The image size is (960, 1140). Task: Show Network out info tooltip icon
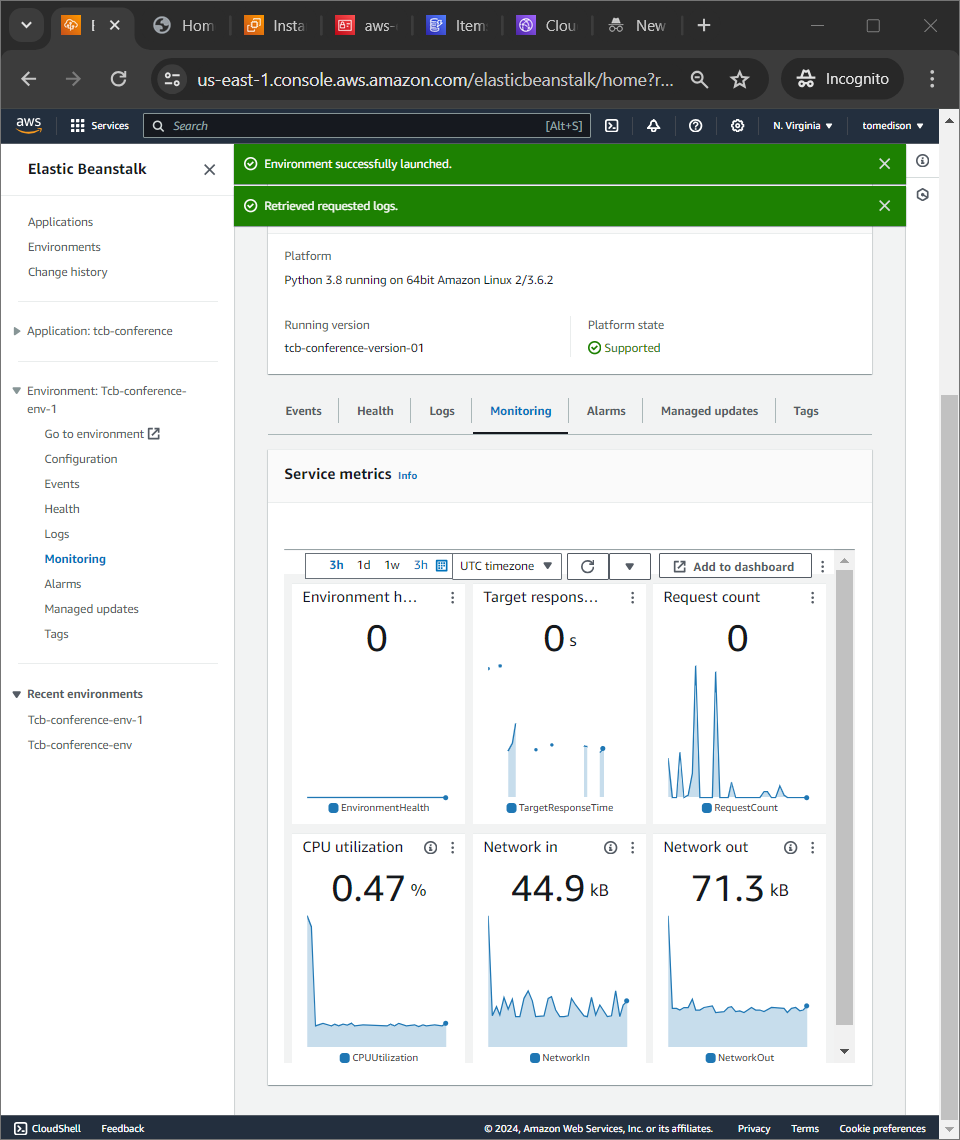point(791,848)
